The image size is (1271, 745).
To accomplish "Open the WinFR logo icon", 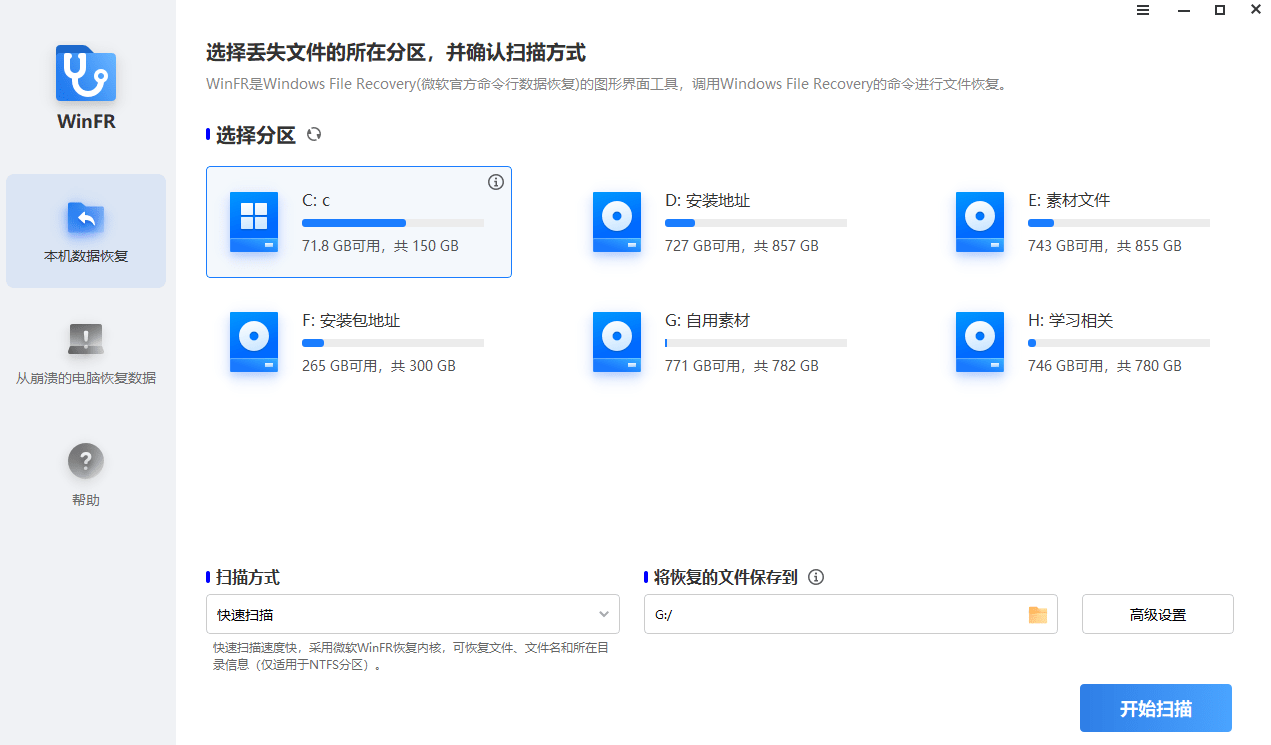I will pos(85,73).
